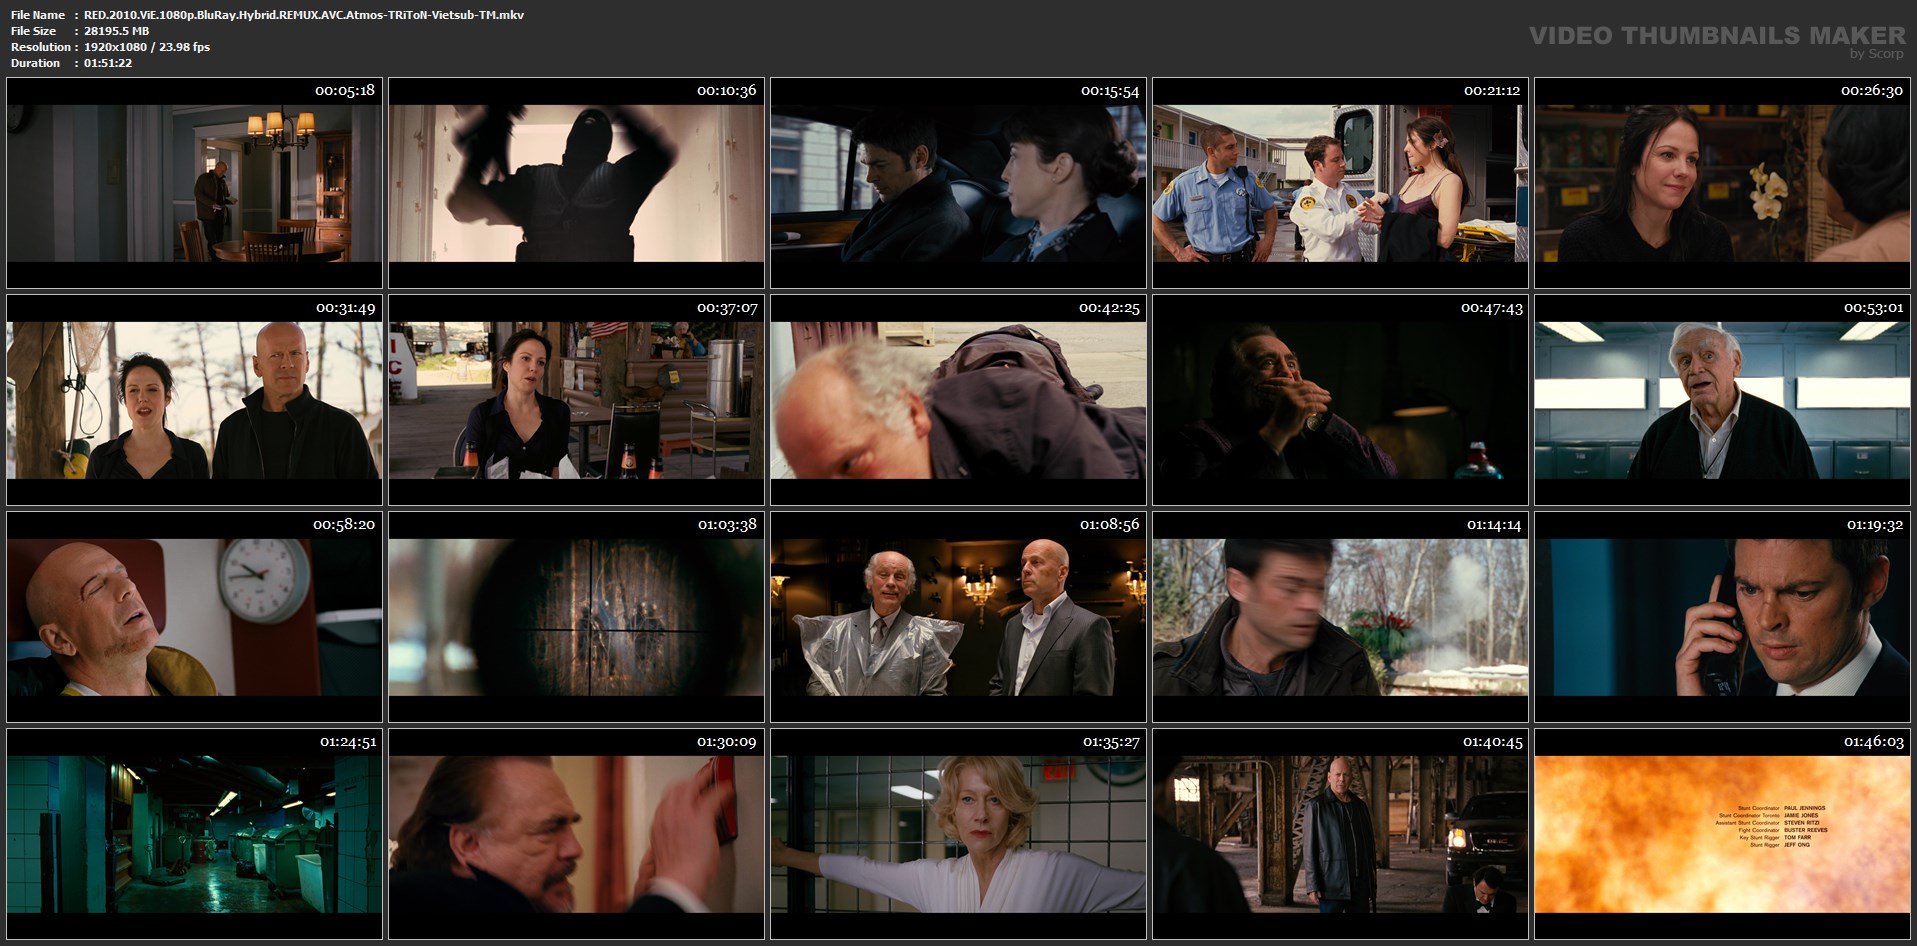This screenshot has height=946, width=1917.
Task: Click the frame captured at 01:08:56
Action: 958,617
